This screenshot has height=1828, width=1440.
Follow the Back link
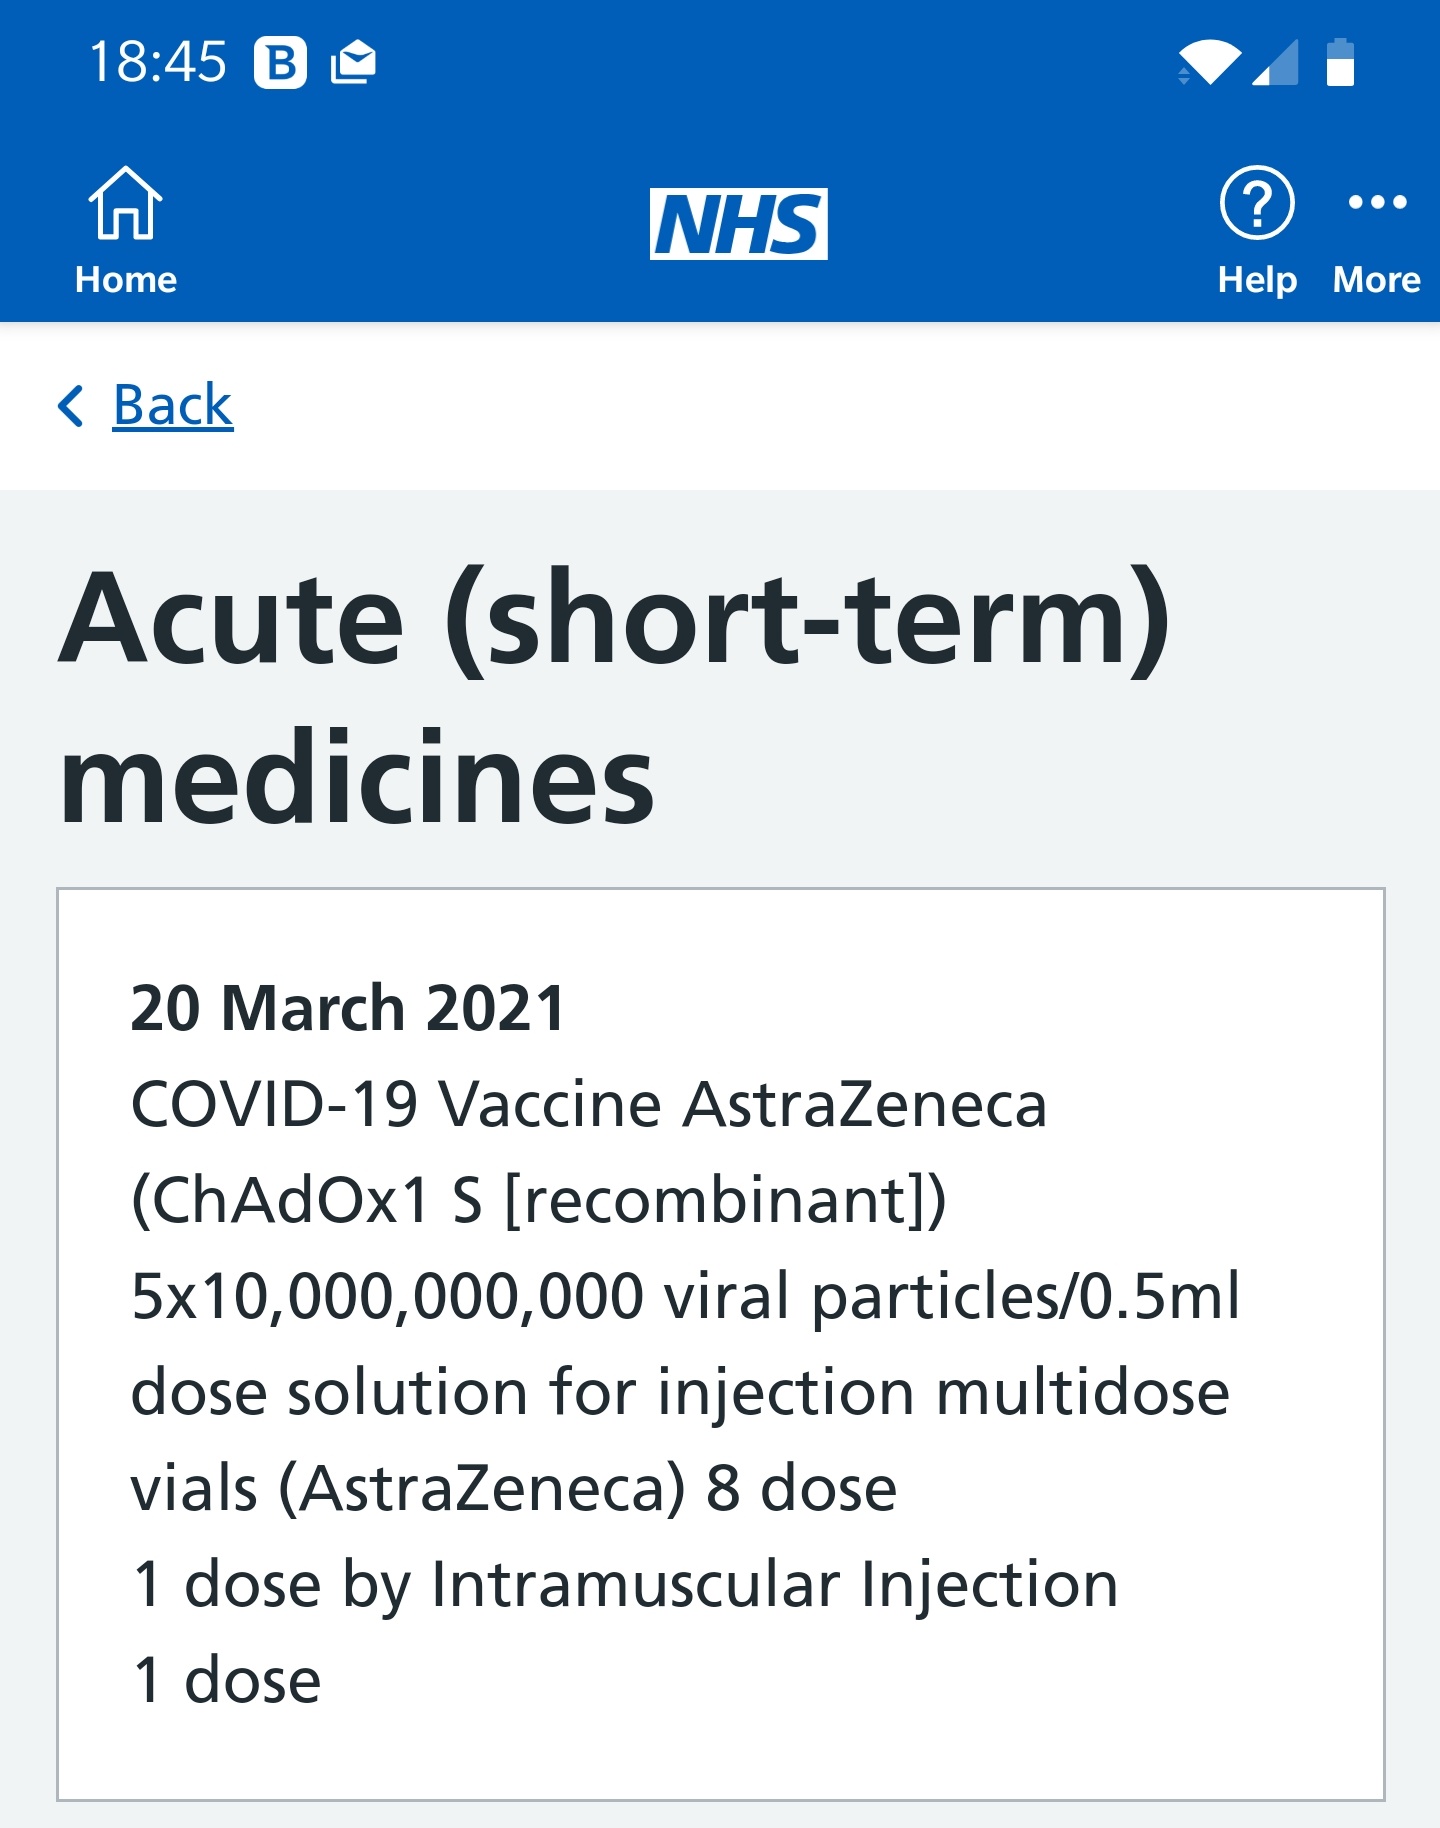coord(173,405)
